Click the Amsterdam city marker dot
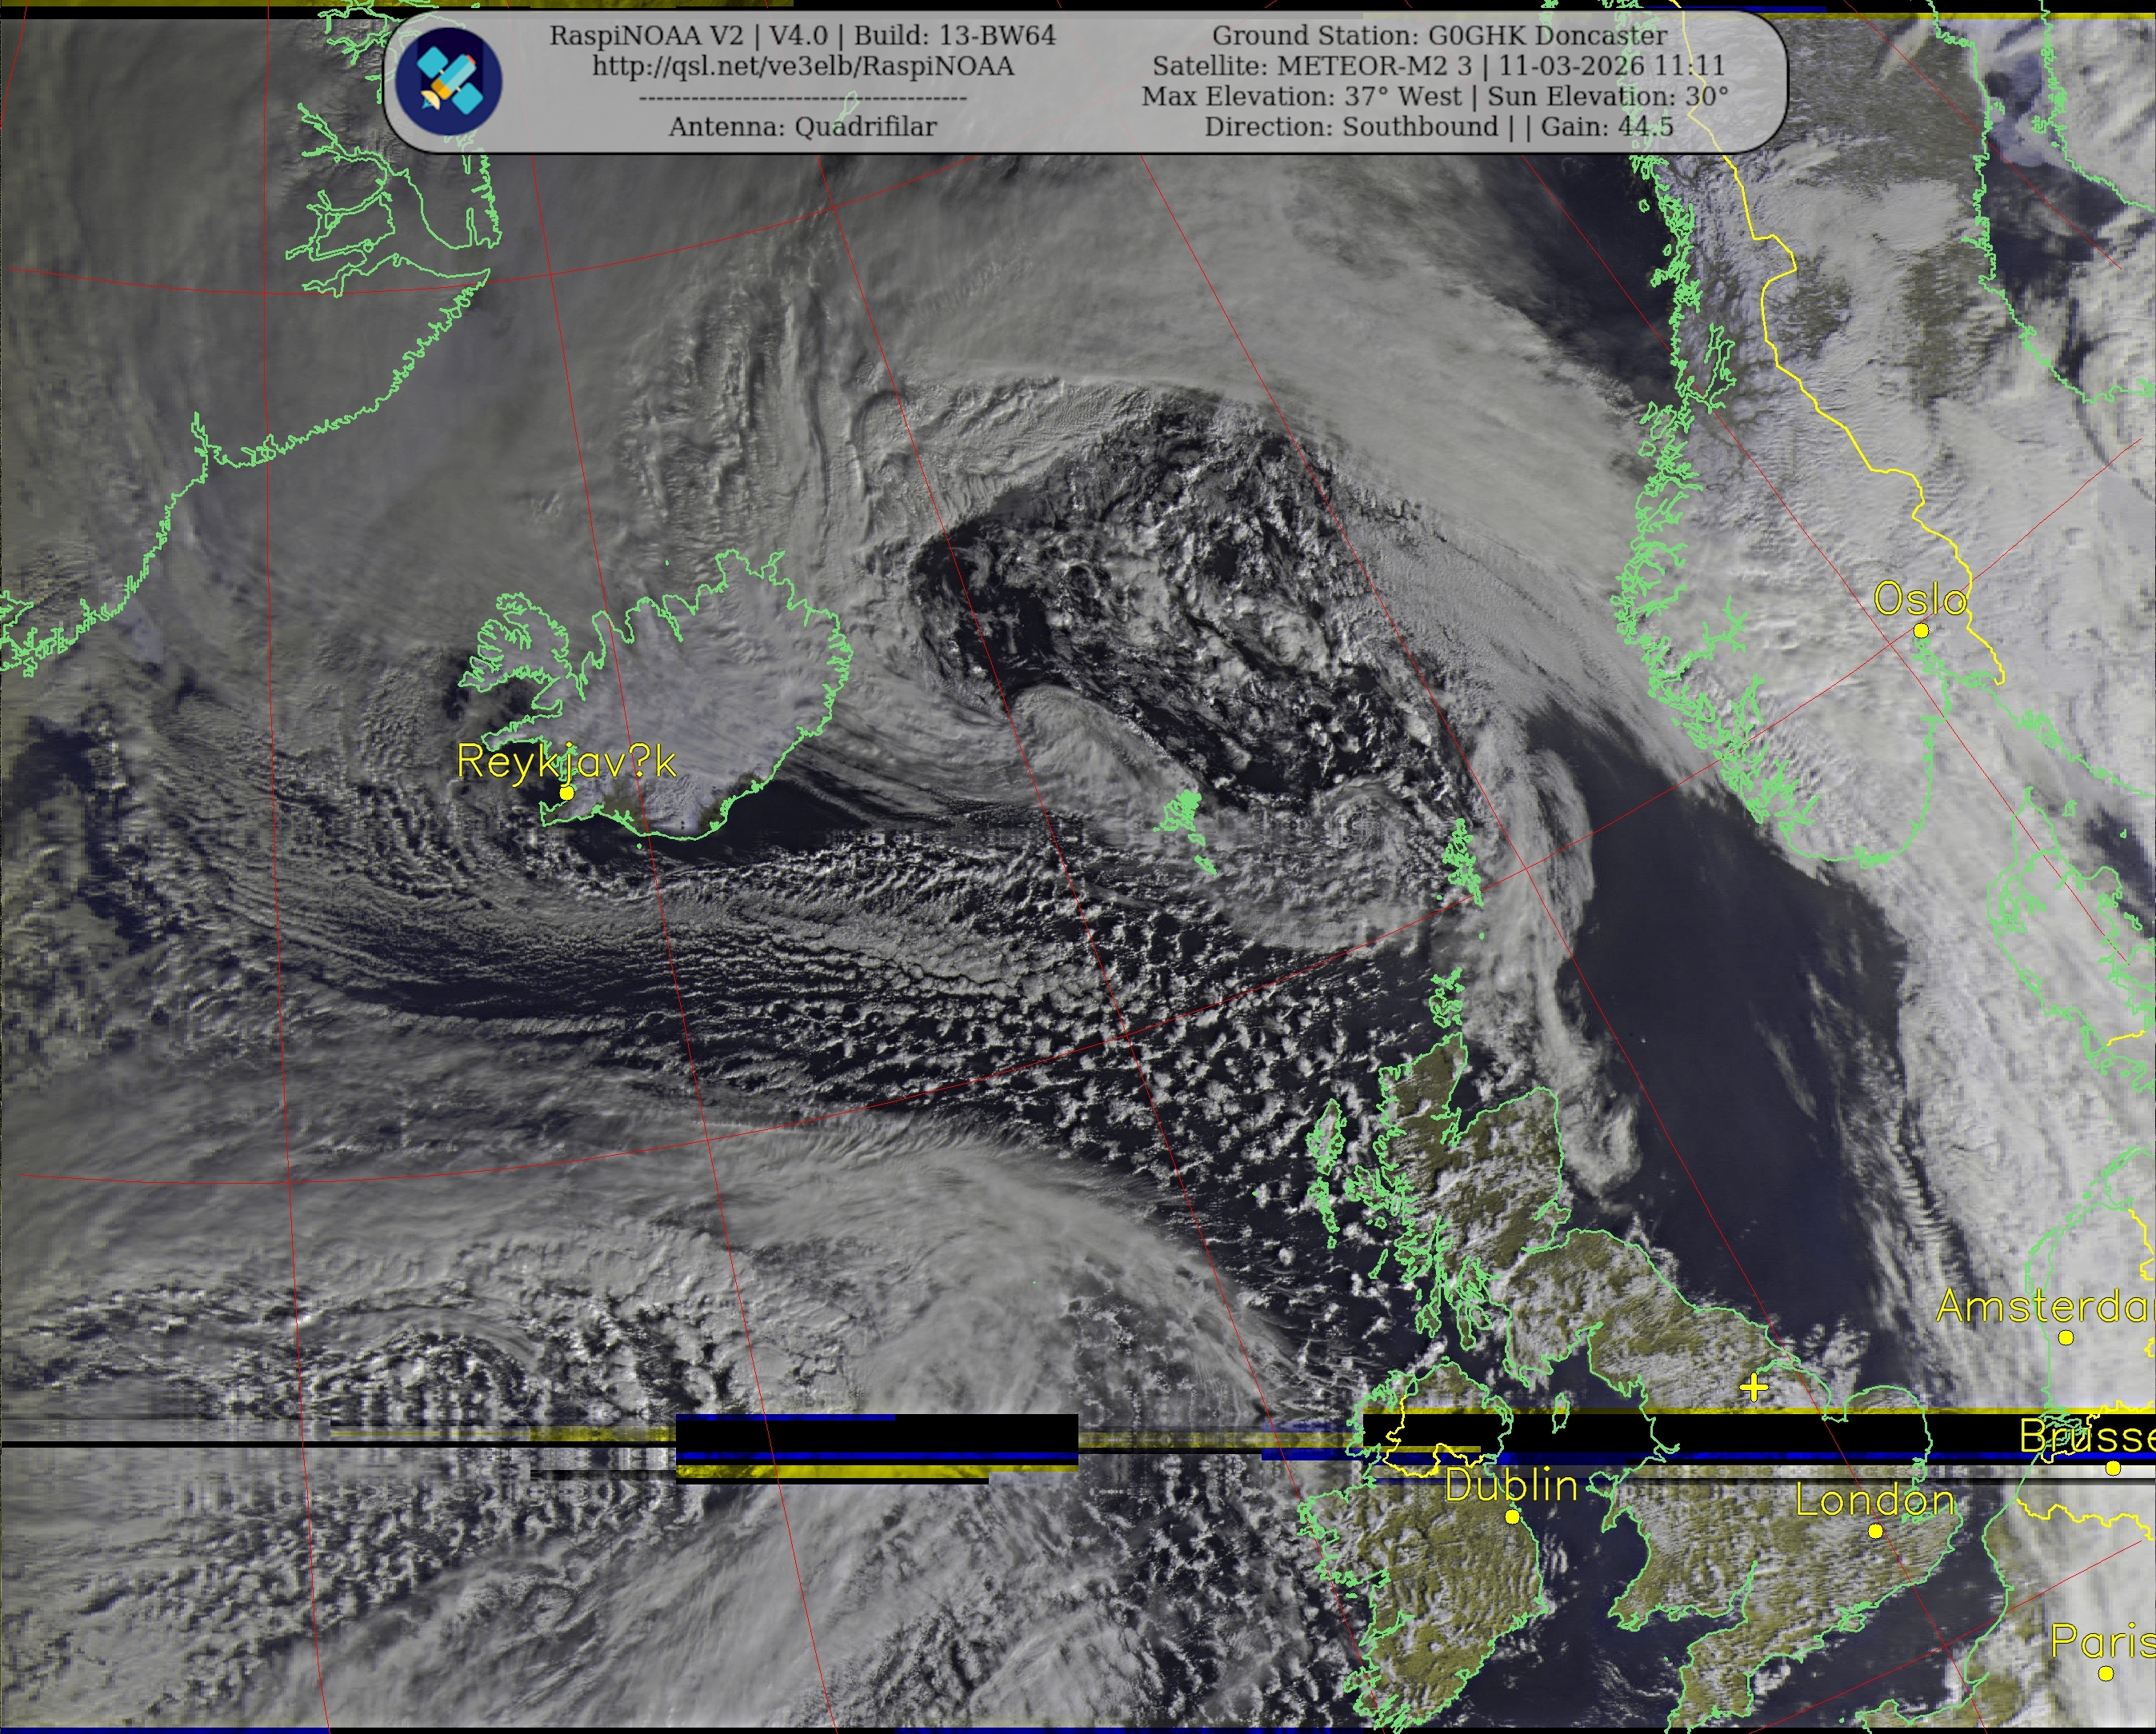 [2066, 1337]
